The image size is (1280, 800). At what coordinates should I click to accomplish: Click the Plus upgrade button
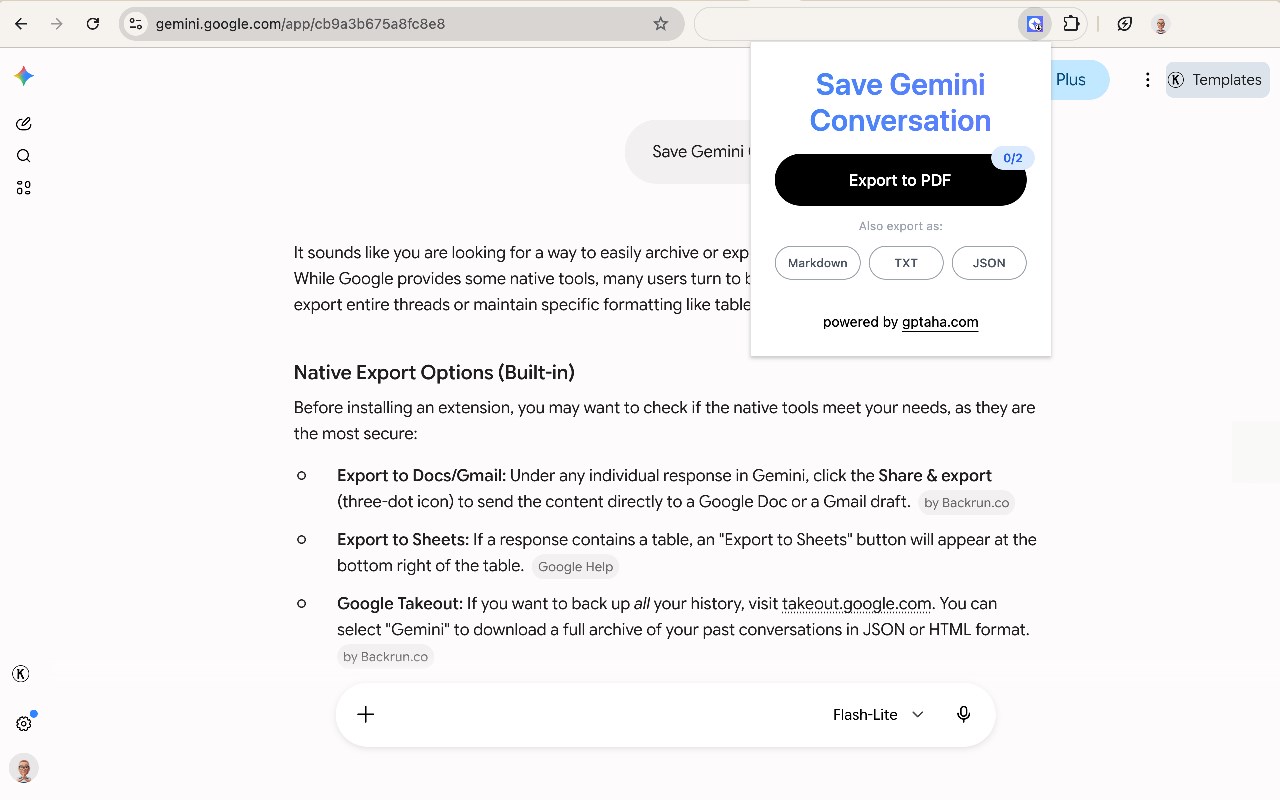(x=1078, y=80)
